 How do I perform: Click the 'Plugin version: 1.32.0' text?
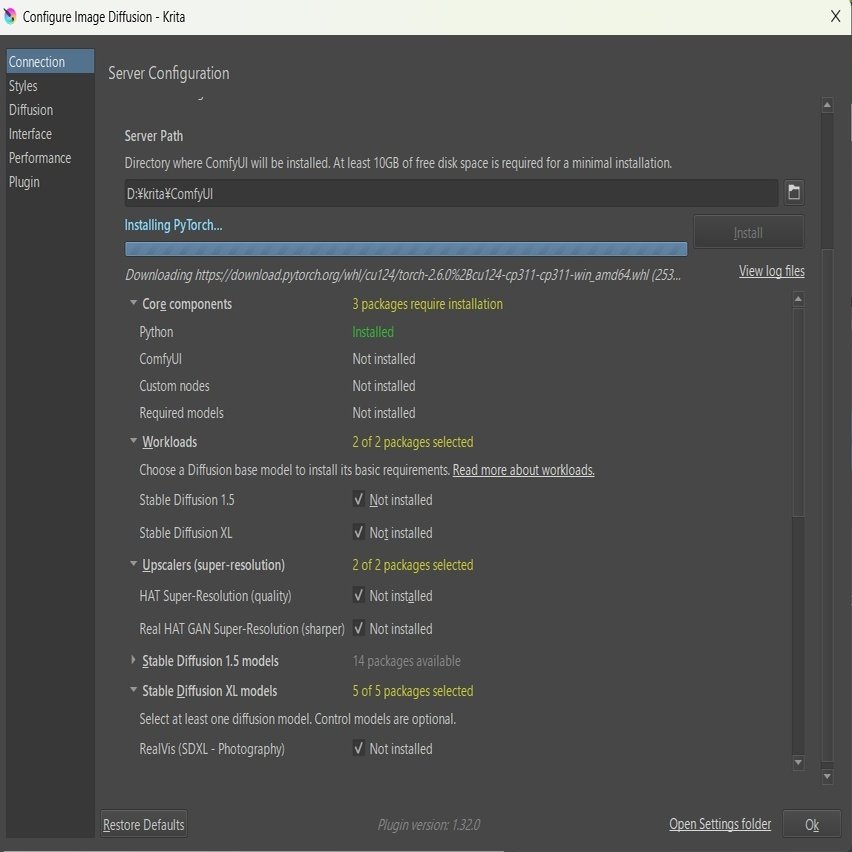coord(429,825)
